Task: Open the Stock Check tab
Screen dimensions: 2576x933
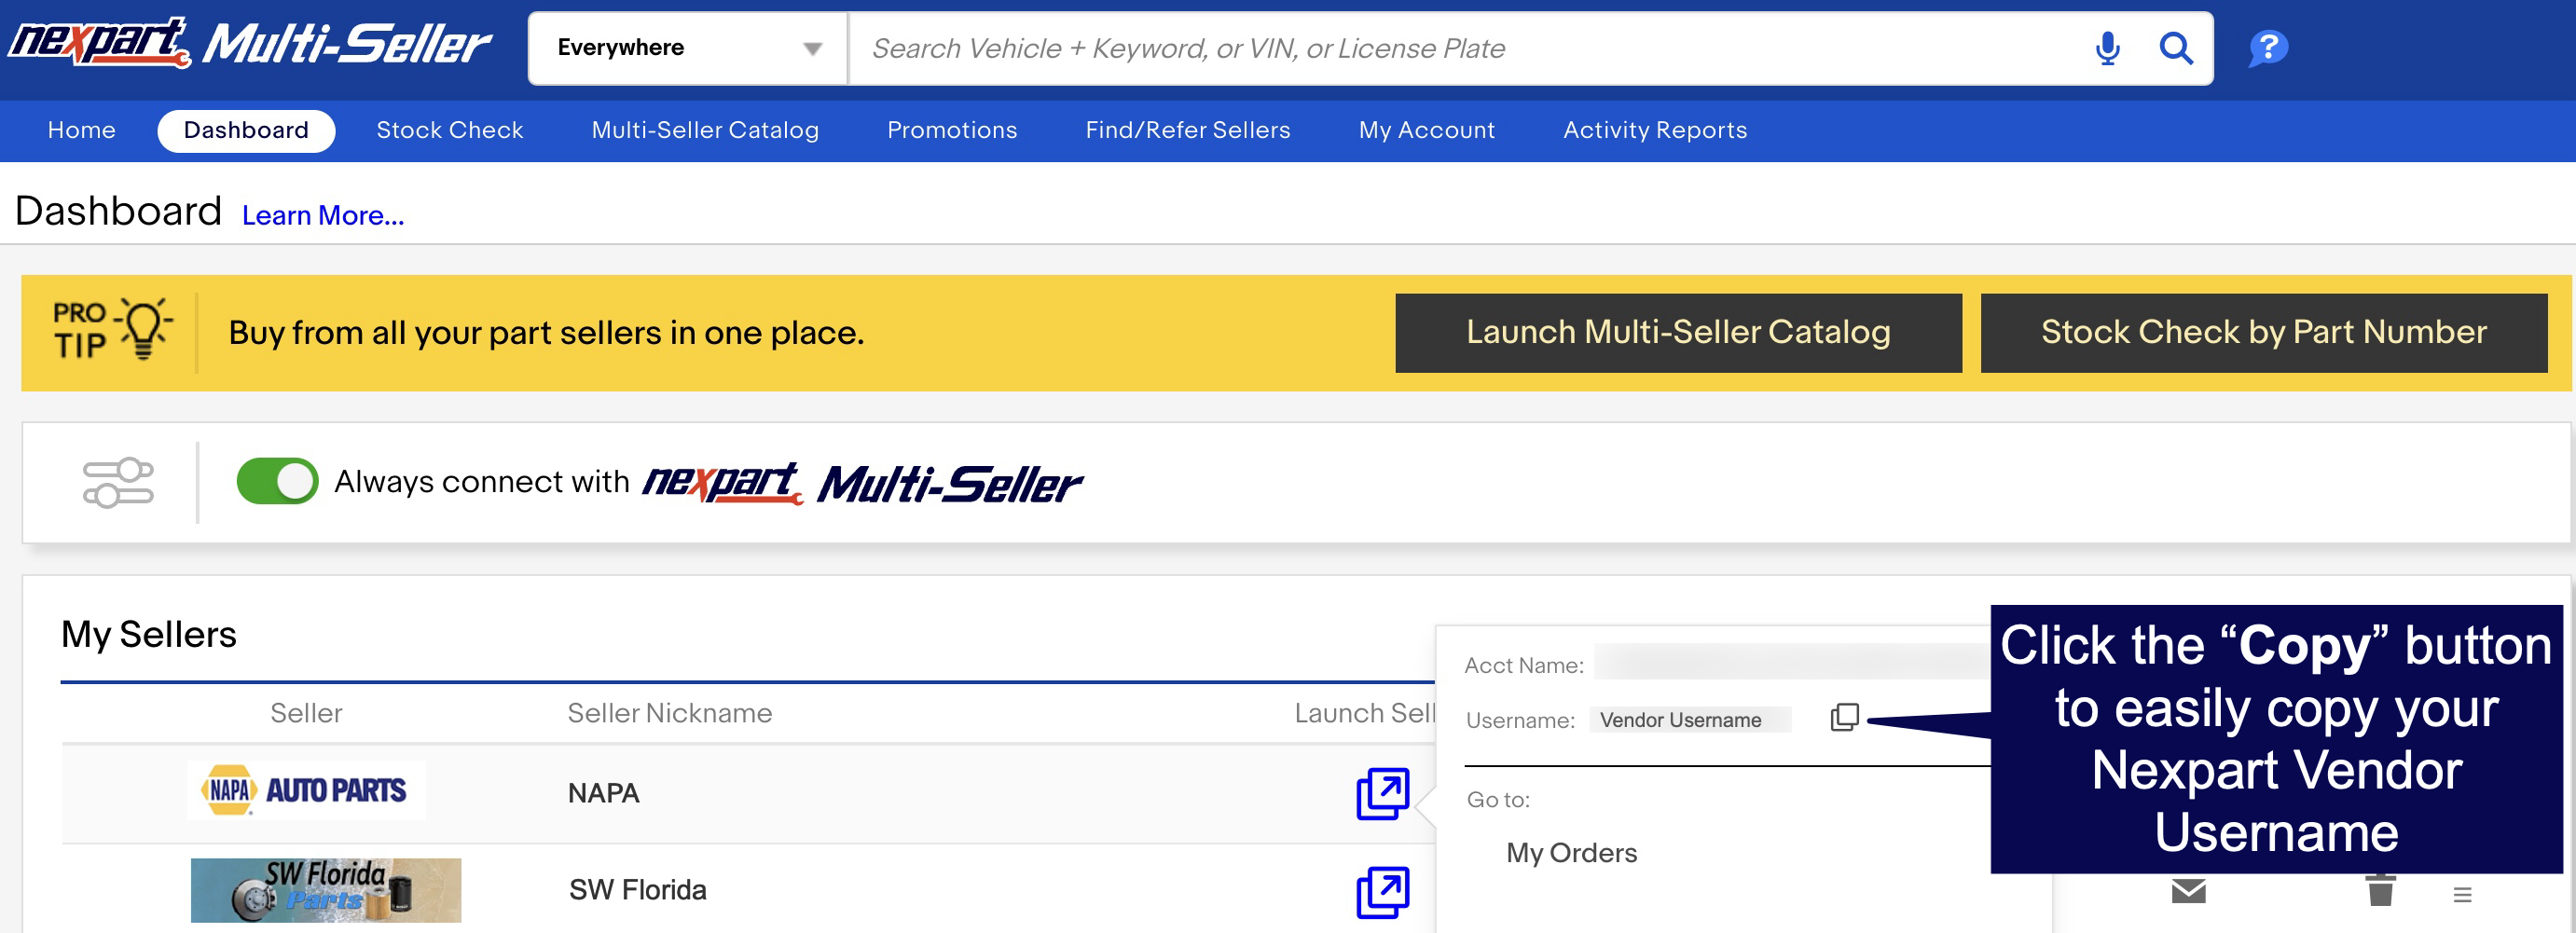Action: 449,130
